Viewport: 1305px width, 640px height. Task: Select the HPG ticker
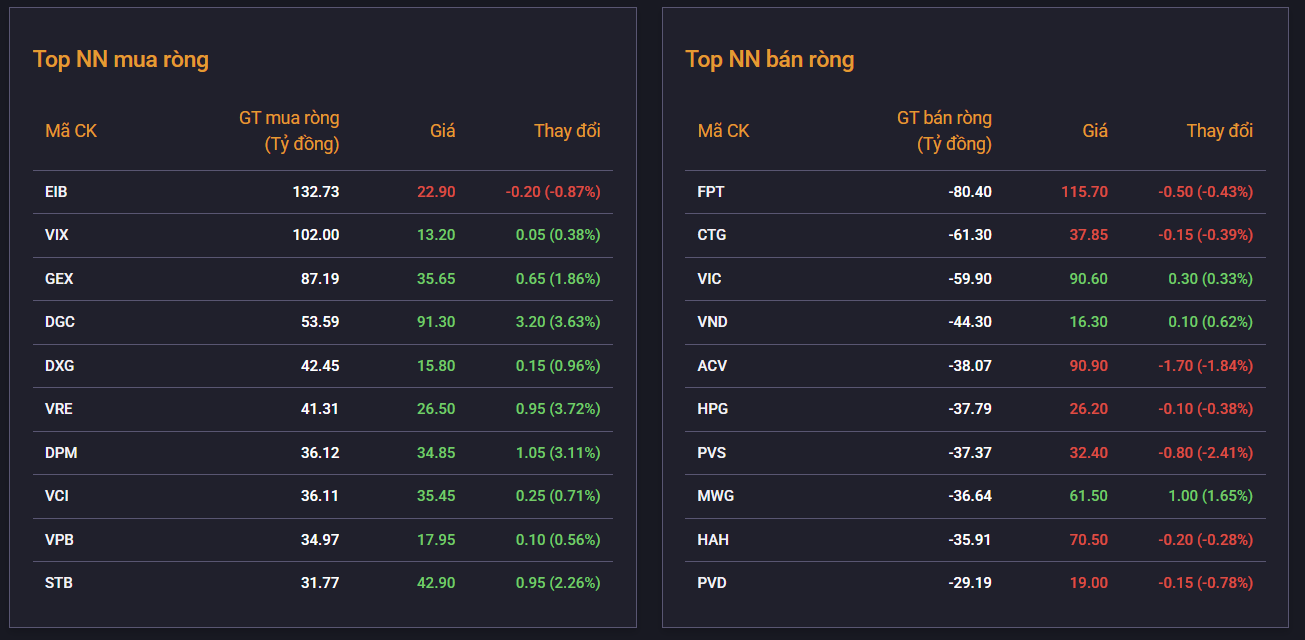(x=712, y=409)
